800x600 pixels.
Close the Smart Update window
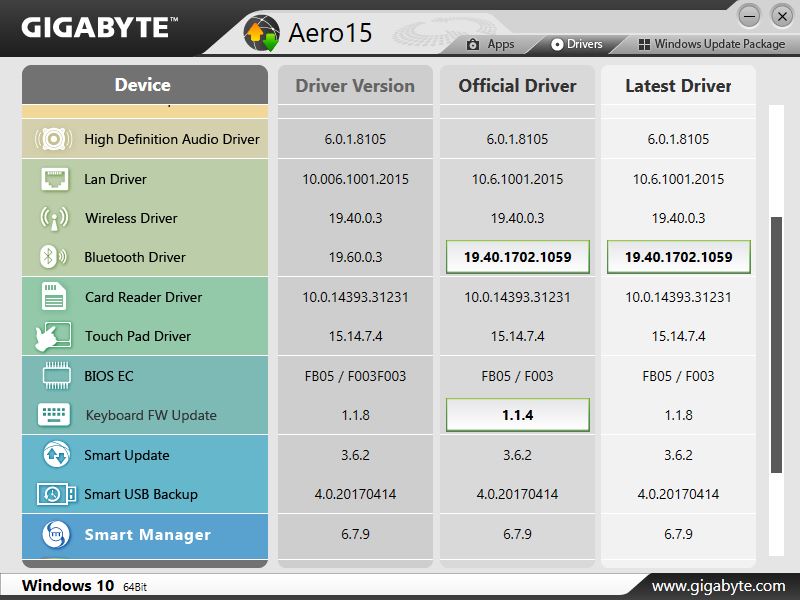pyautogui.click(x=782, y=16)
